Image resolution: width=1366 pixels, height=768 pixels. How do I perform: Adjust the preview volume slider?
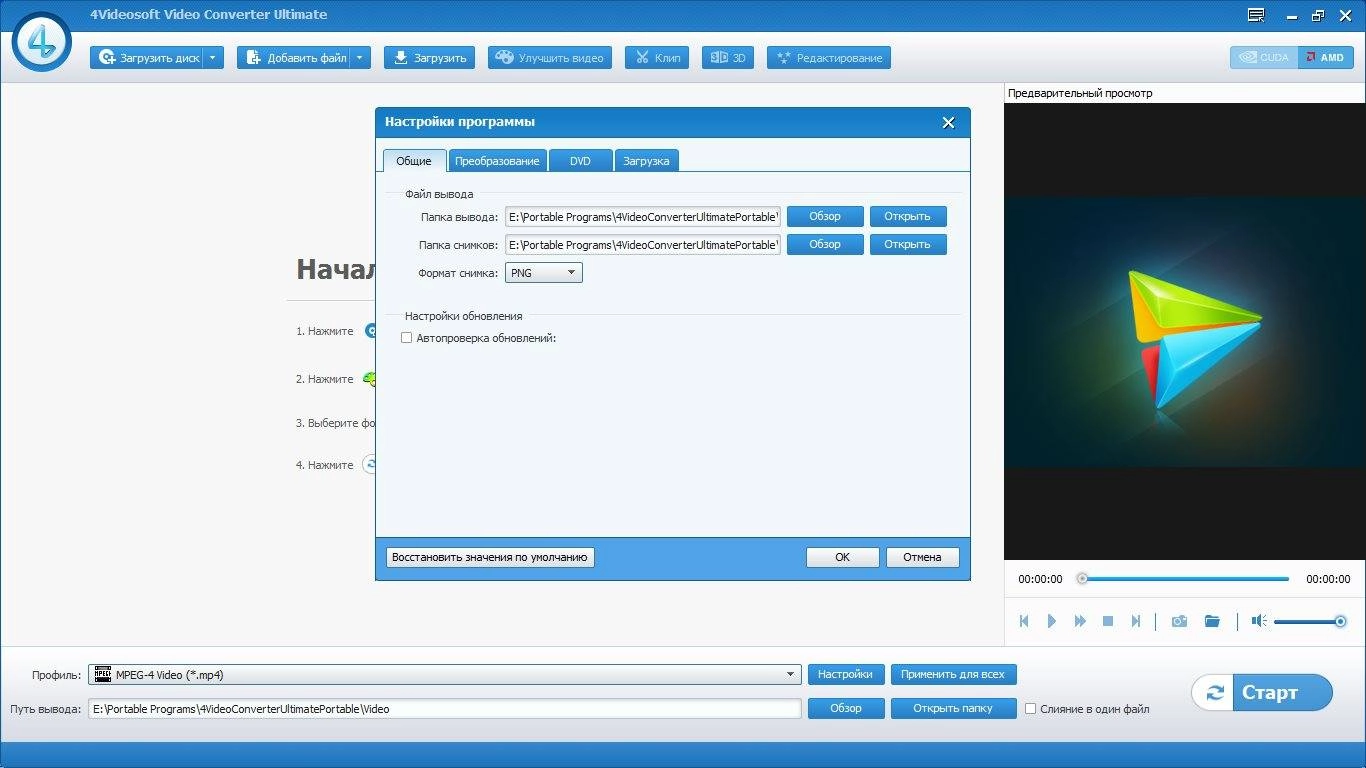(1311, 621)
